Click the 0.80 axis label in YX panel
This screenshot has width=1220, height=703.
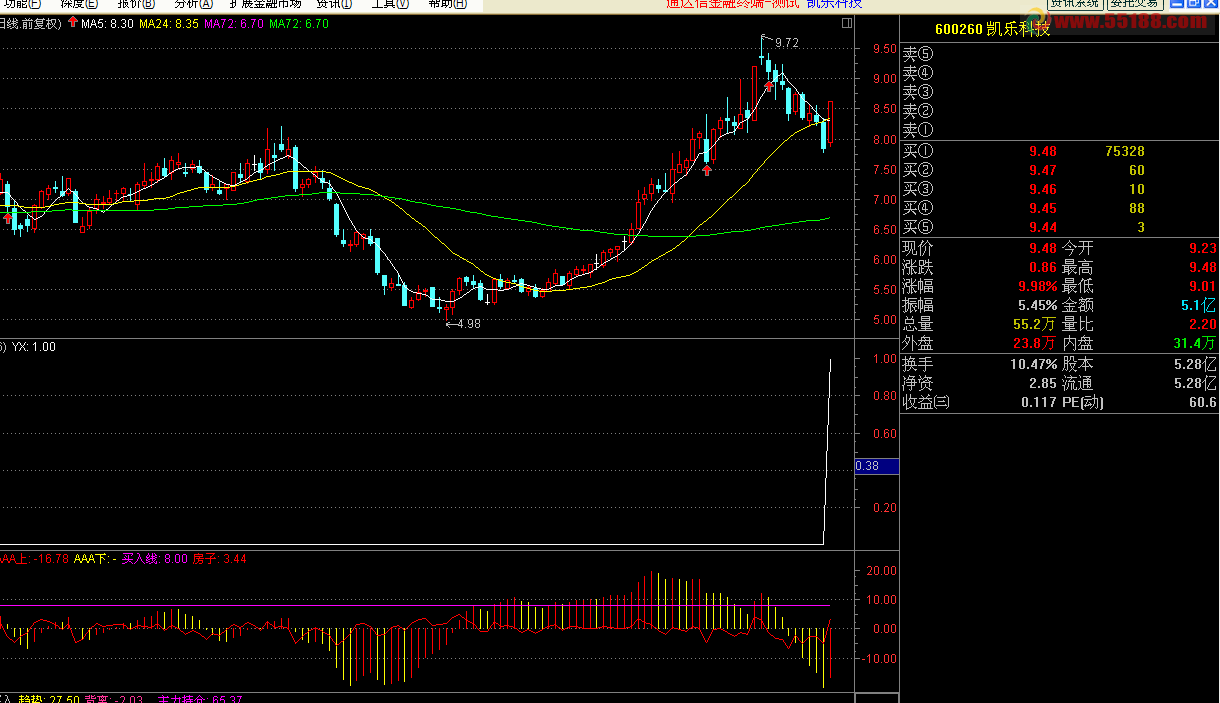pos(883,396)
